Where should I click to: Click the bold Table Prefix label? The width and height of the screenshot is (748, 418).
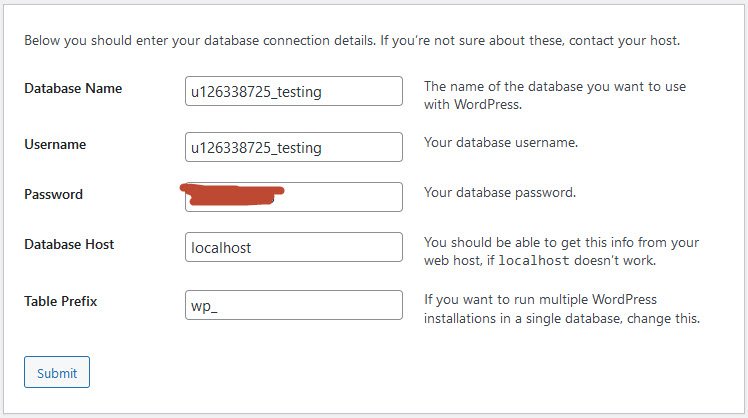(x=61, y=302)
